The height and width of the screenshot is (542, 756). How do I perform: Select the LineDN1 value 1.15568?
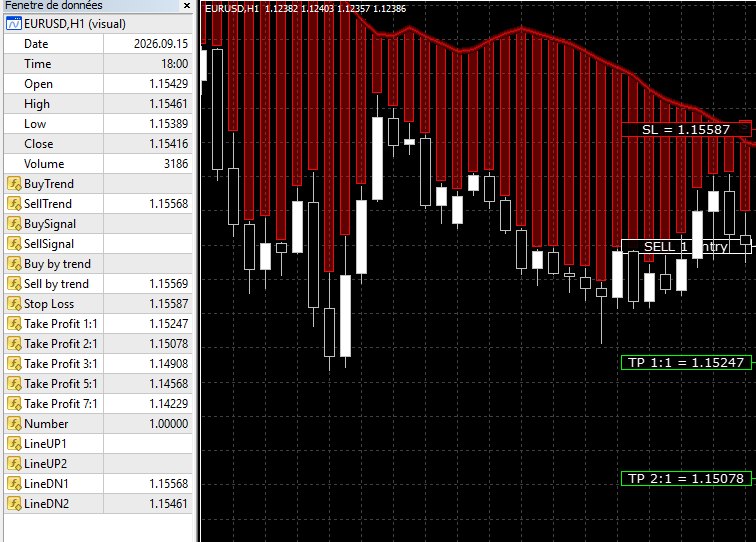tap(169, 484)
